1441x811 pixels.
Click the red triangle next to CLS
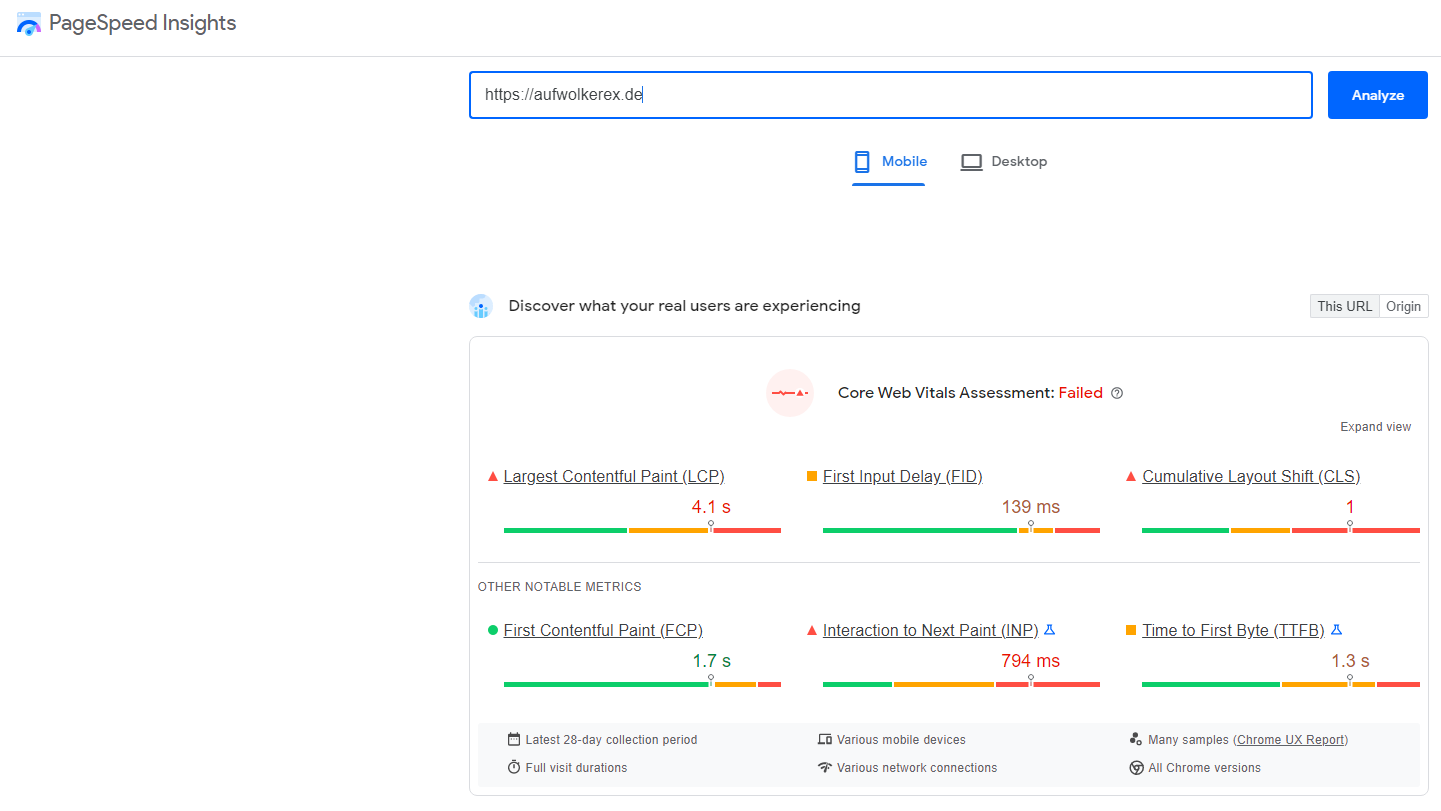[1131, 476]
